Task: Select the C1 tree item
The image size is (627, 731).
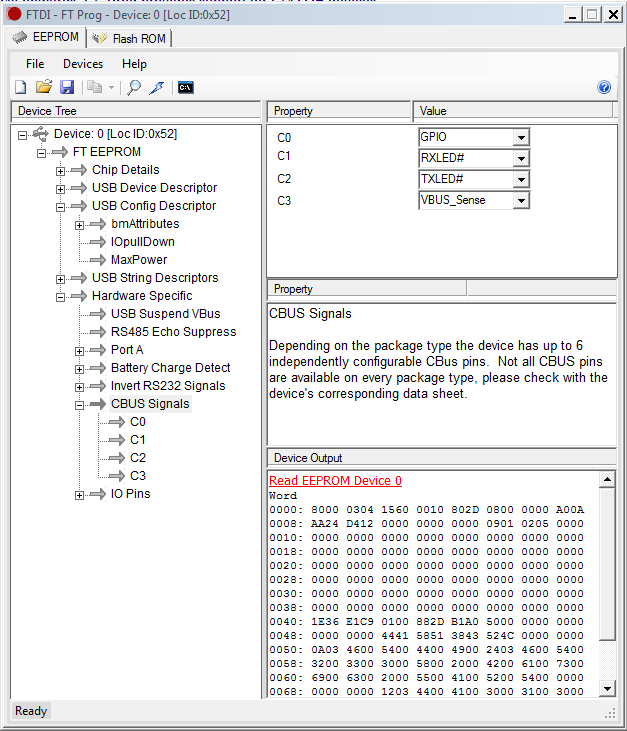Action: tap(138, 440)
